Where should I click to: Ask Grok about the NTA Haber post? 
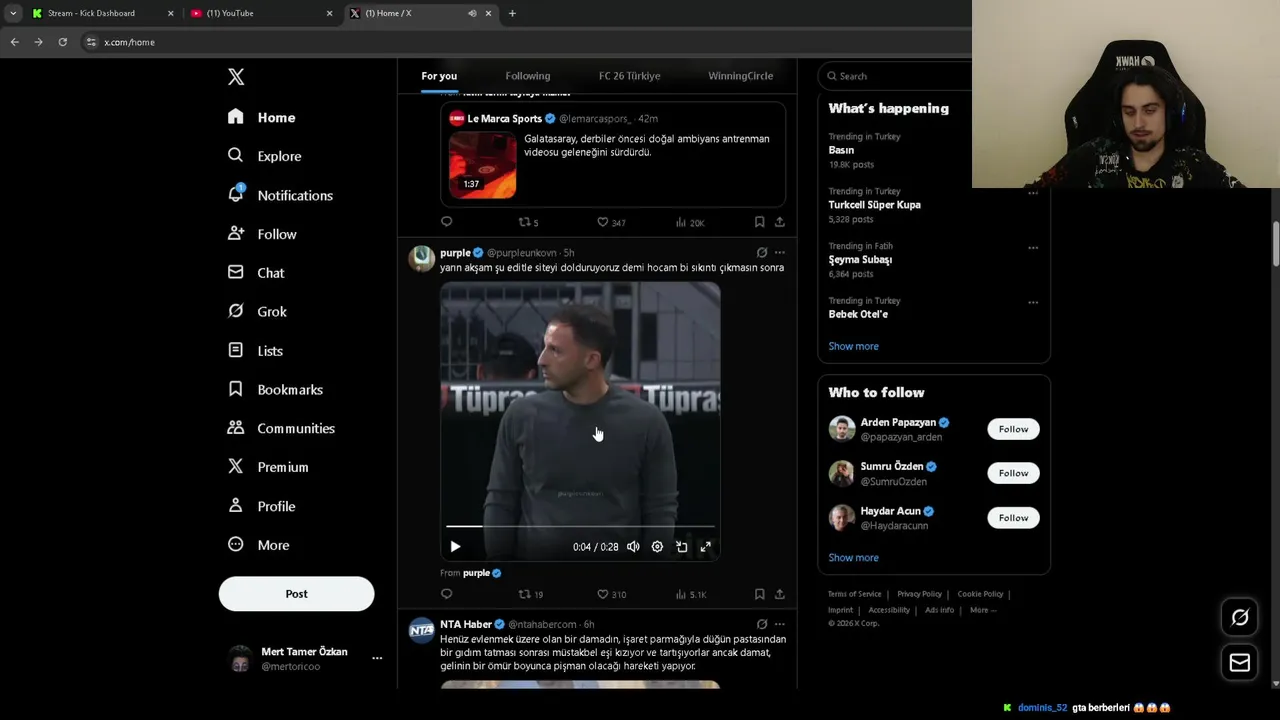pyautogui.click(x=762, y=624)
